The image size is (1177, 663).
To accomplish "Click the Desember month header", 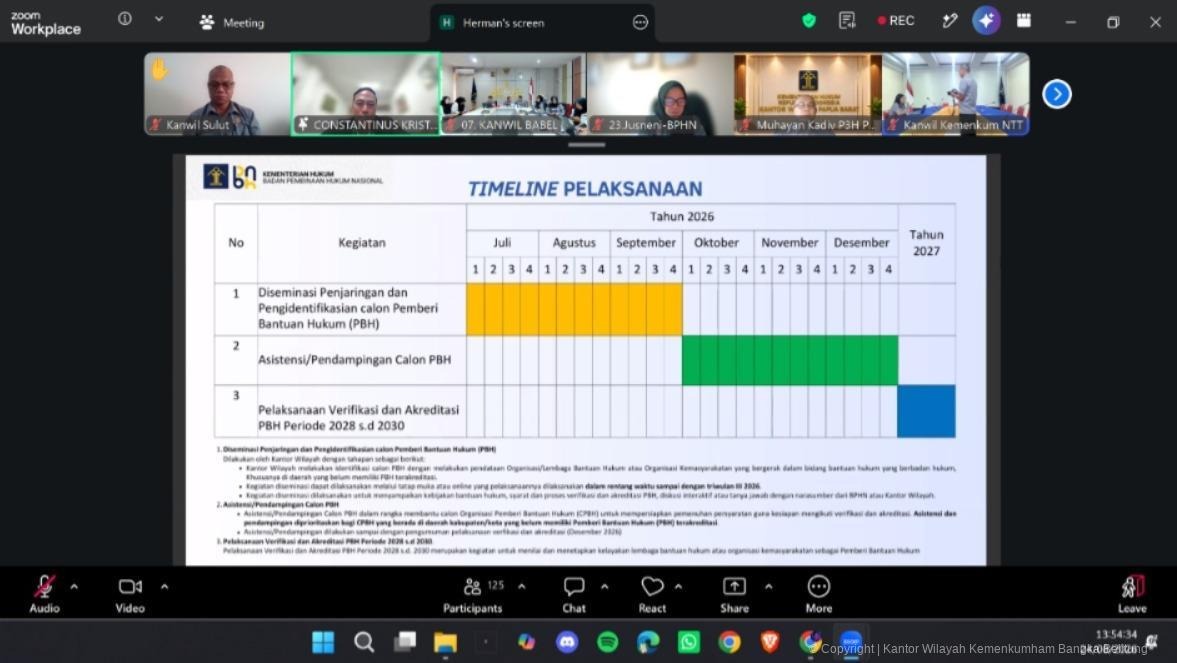I will click(x=861, y=243).
